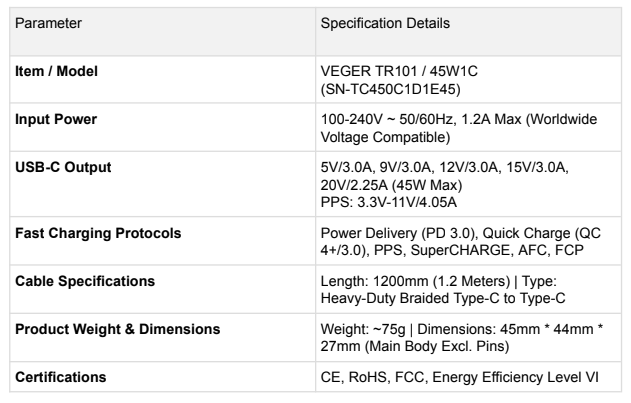Click the PPS: 3.3V-11V/4.05A line
This screenshot has width=631, height=403.
(x=389, y=202)
